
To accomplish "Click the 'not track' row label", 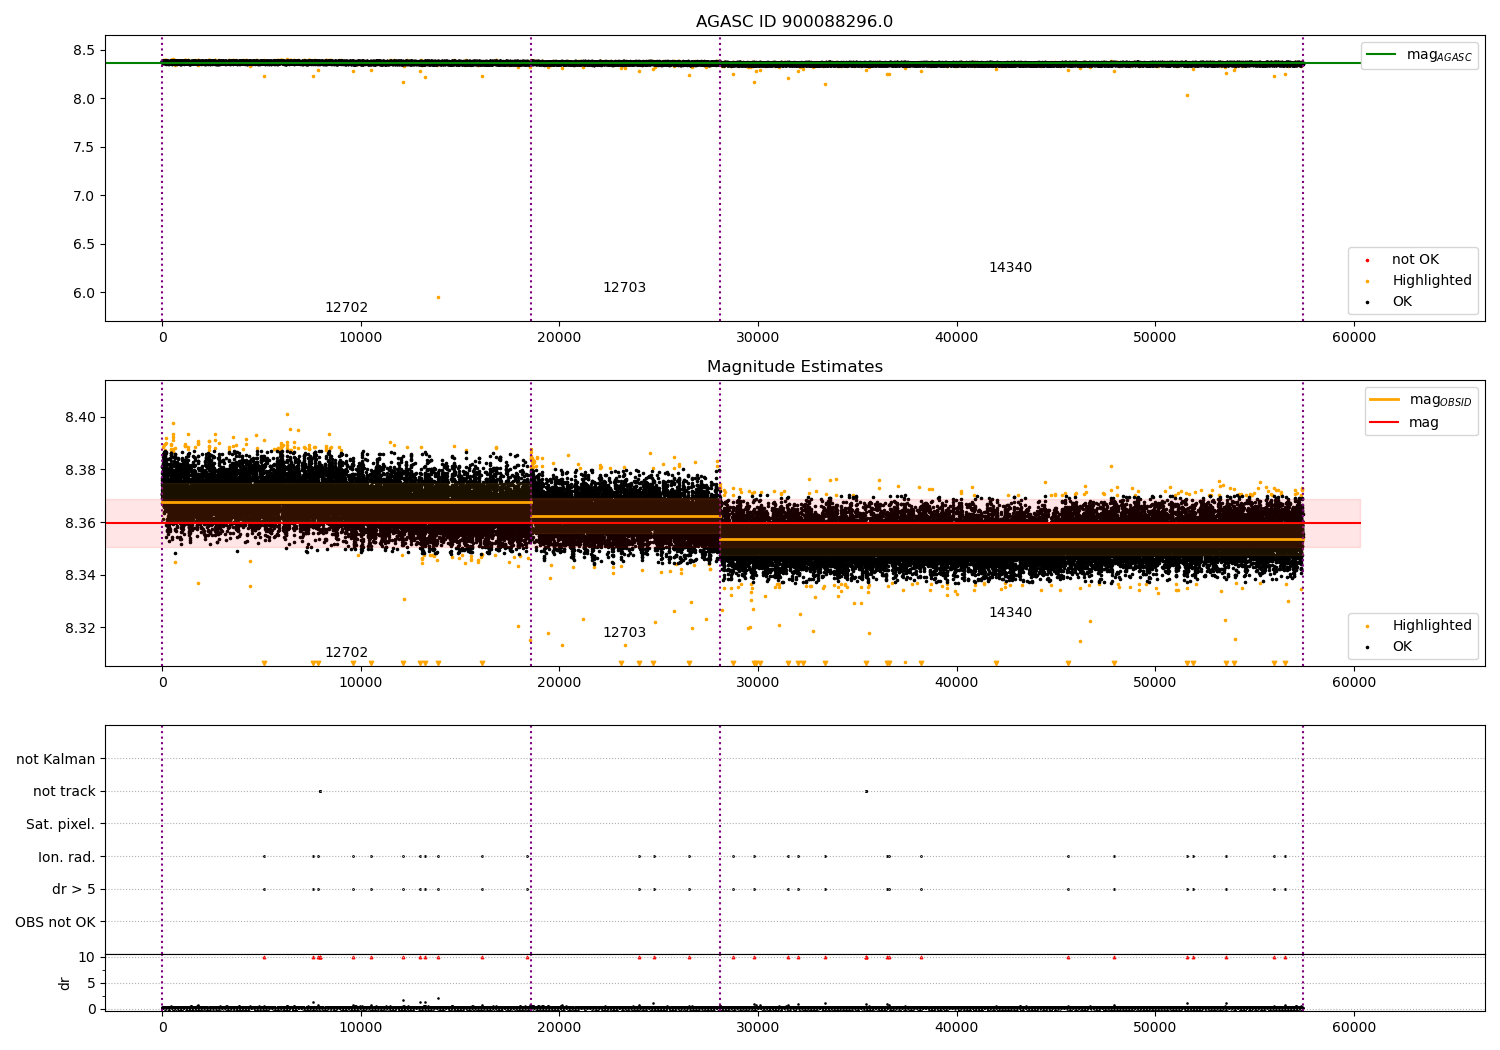I will pyautogui.click(x=64, y=791).
